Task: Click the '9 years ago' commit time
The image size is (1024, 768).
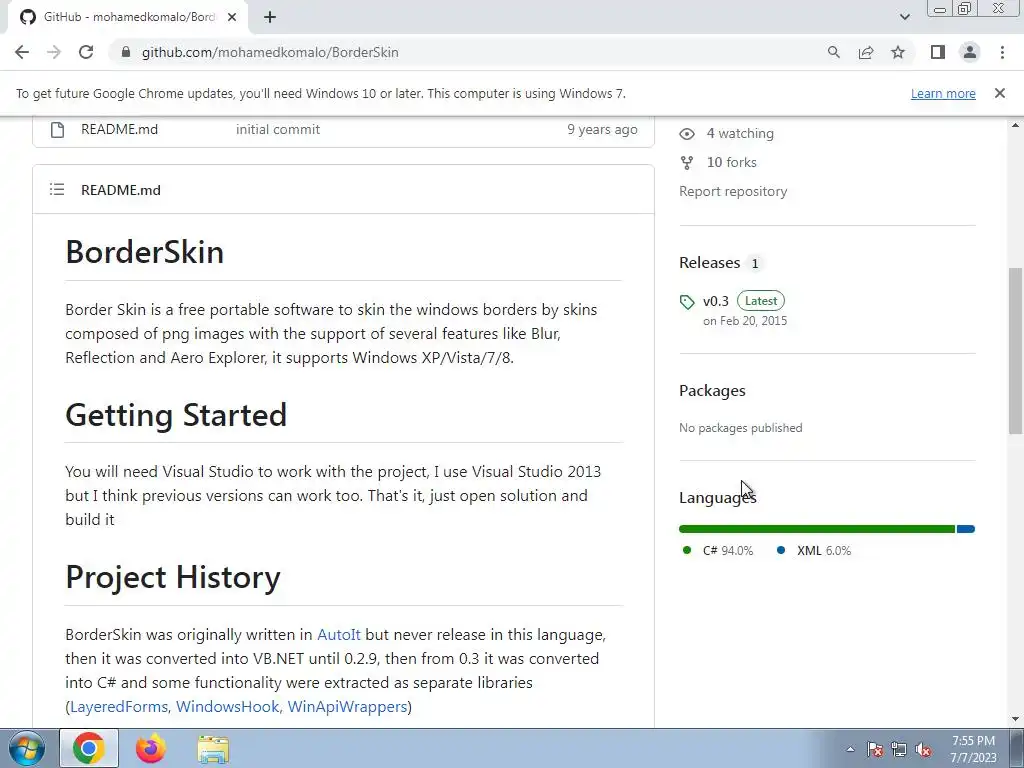Action: [602, 129]
